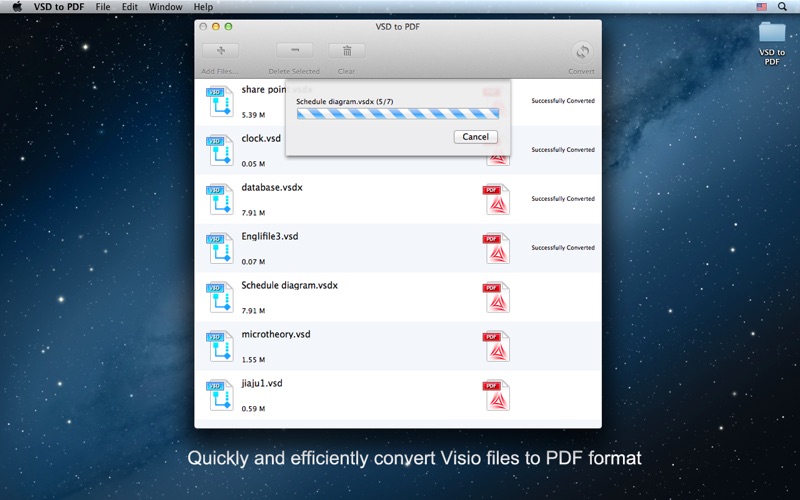Select the VSD icon for share point file
The width and height of the screenshot is (800, 500).
(220, 101)
